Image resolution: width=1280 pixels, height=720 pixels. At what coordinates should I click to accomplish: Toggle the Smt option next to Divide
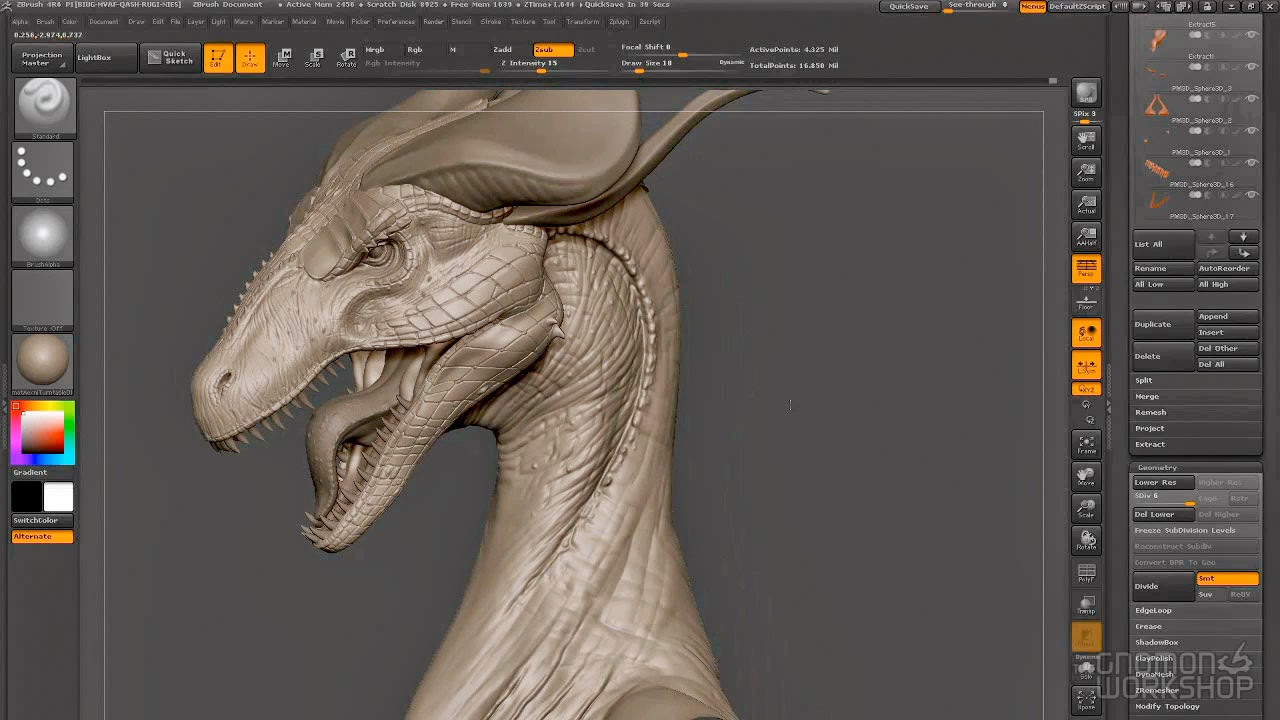[x=1228, y=578]
